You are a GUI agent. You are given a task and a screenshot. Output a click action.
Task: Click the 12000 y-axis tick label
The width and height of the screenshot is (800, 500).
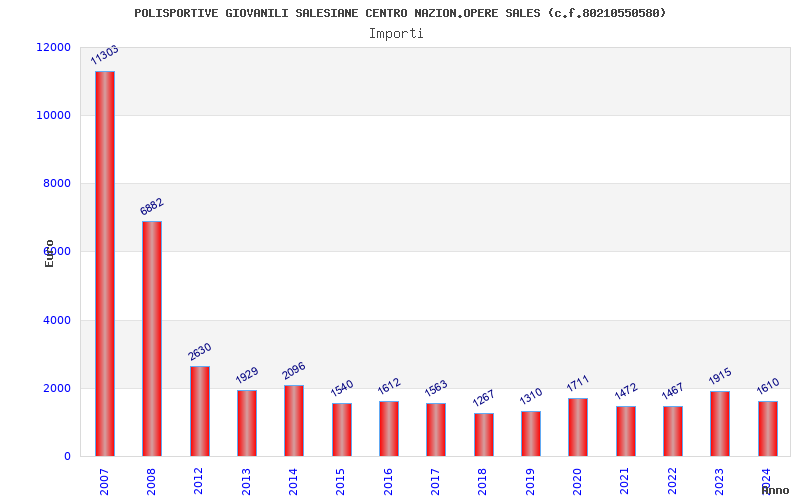pyautogui.click(x=54, y=47)
